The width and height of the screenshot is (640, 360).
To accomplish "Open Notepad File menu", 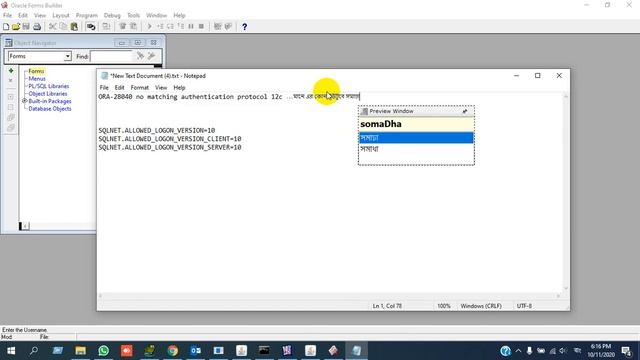I will pyautogui.click(x=104, y=87).
